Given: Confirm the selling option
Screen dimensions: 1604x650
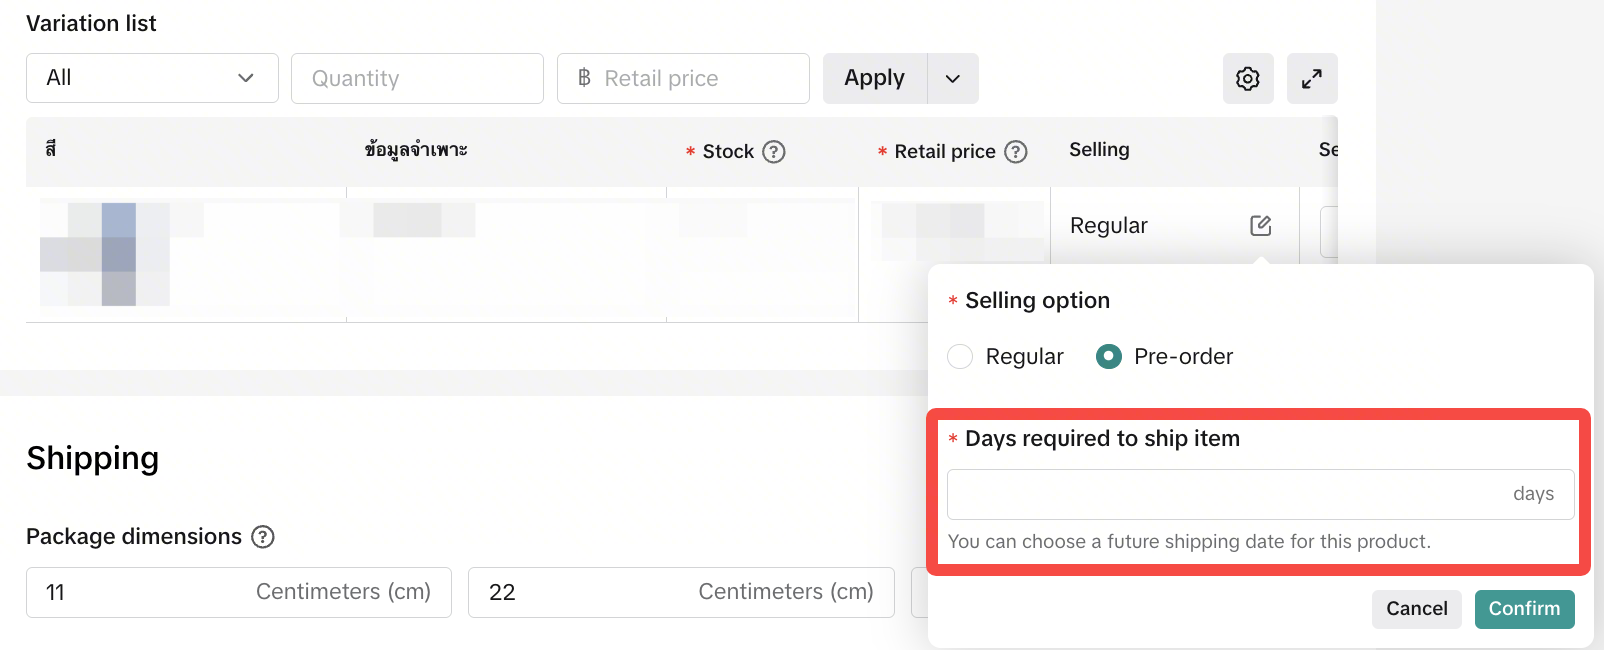Looking at the screenshot, I should (1525, 609).
